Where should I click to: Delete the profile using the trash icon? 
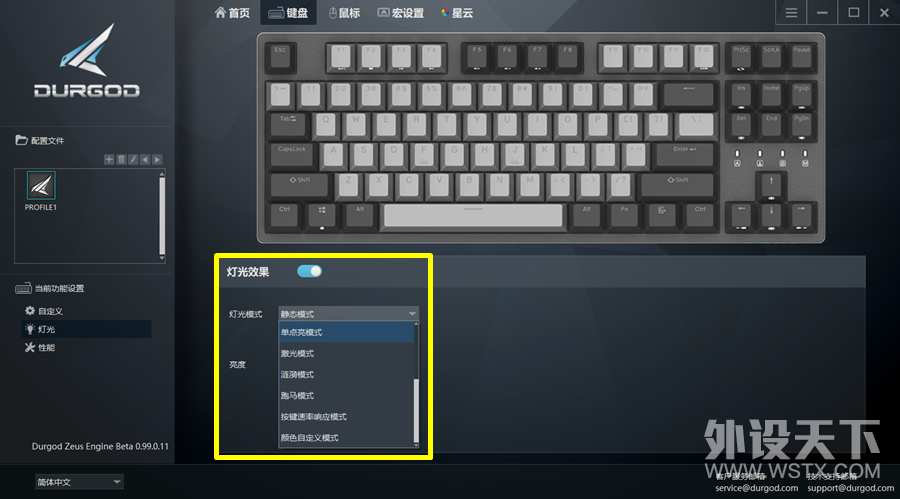(121, 160)
